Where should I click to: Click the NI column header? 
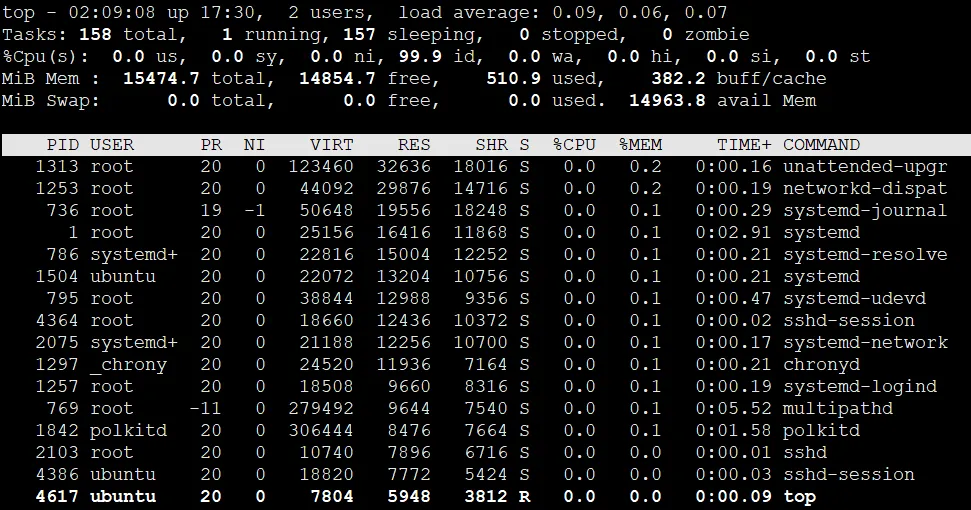[254, 145]
